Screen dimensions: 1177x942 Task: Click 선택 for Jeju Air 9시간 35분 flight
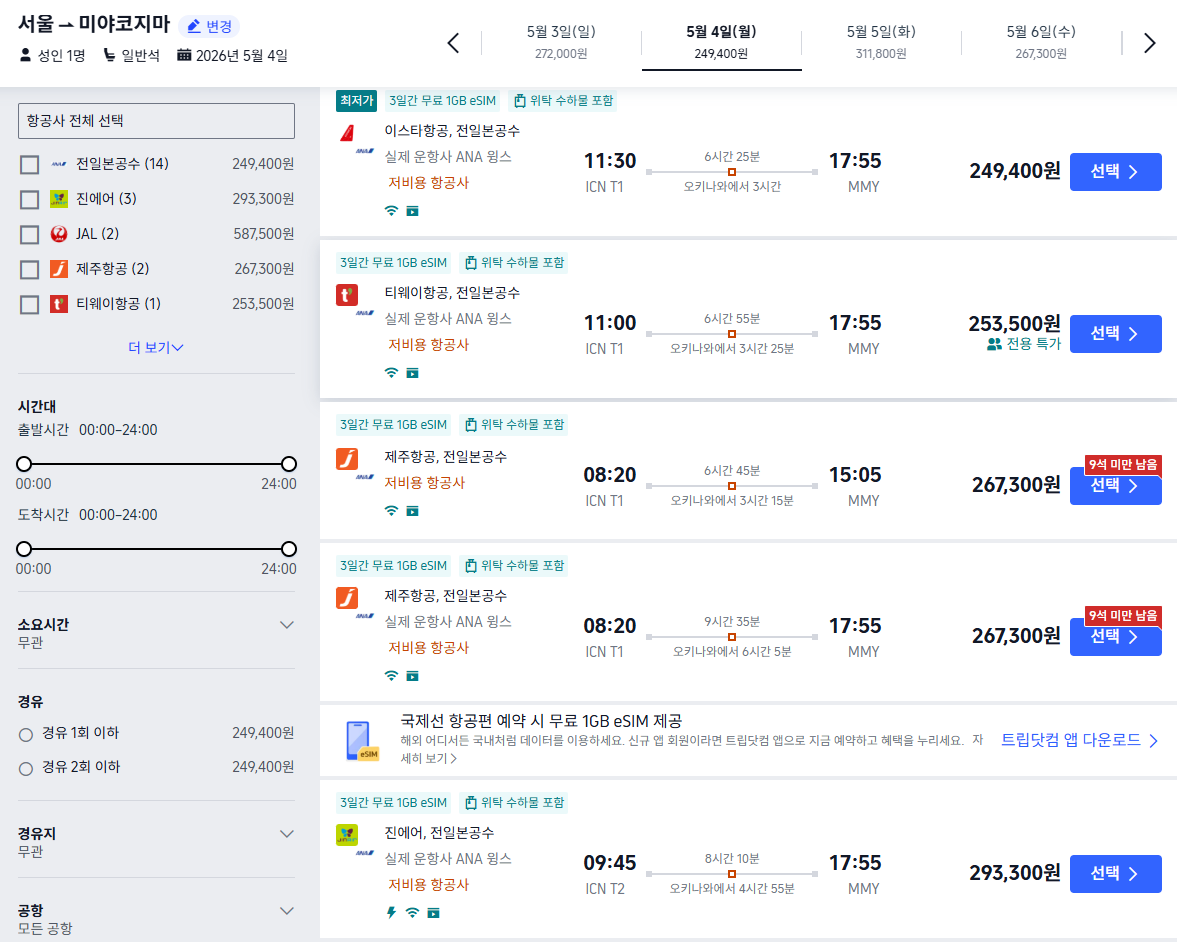click(1115, 637)
